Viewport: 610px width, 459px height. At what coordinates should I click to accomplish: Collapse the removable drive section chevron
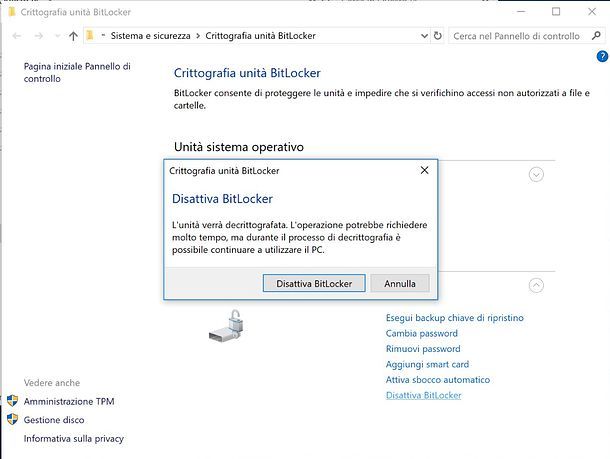[x=536, y=286]
